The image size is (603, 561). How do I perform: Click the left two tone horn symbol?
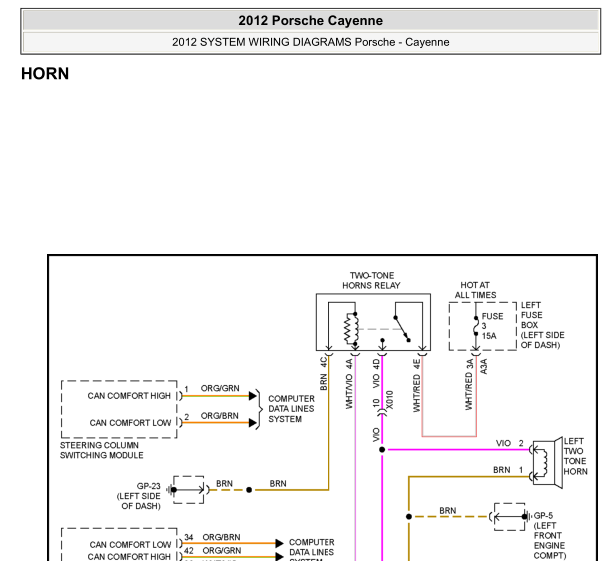click(x=548, y=463)
